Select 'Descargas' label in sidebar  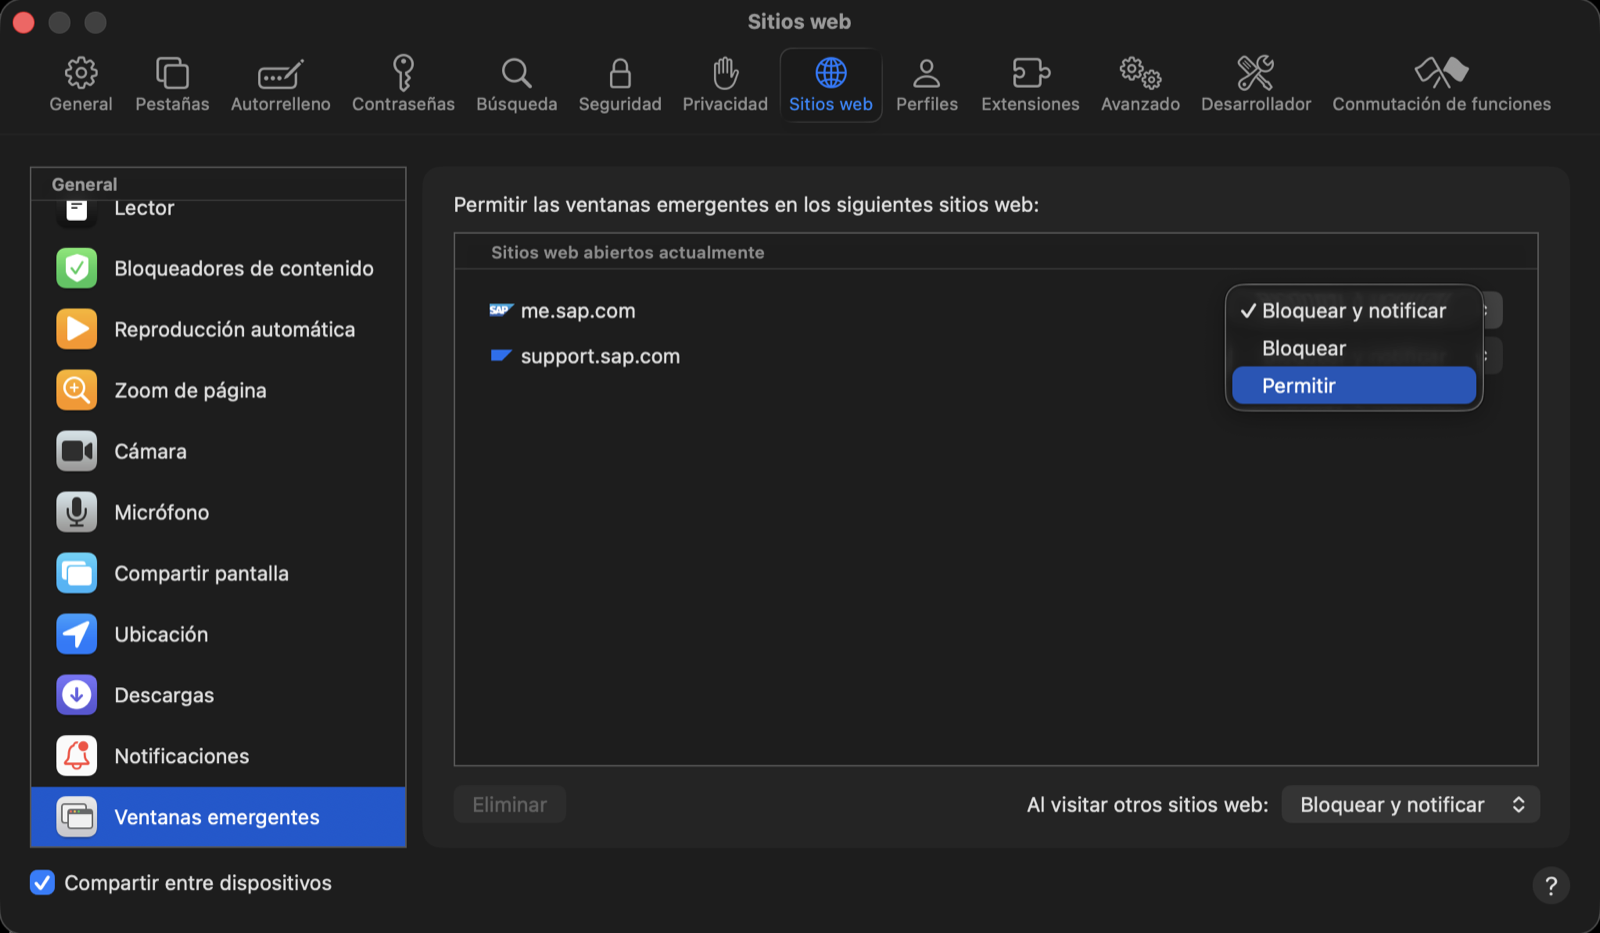tap(164, 695)
